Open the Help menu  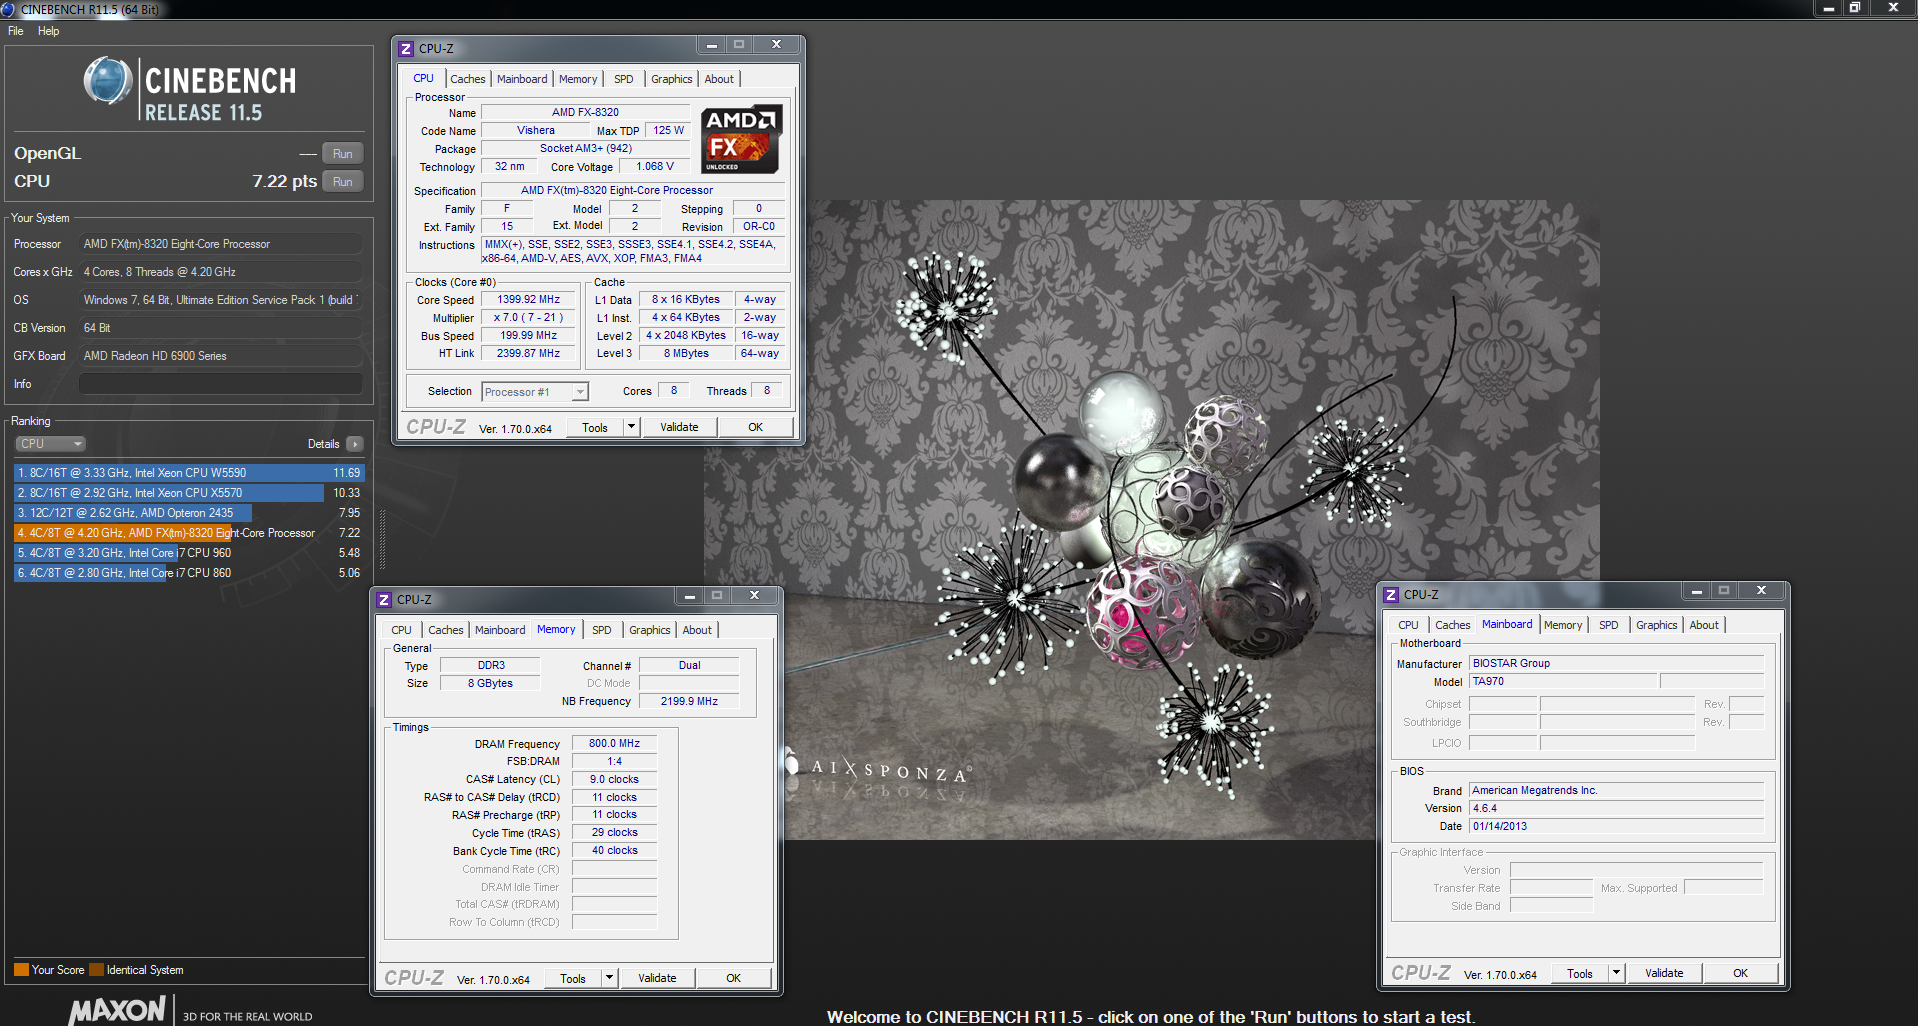[48, 31]
